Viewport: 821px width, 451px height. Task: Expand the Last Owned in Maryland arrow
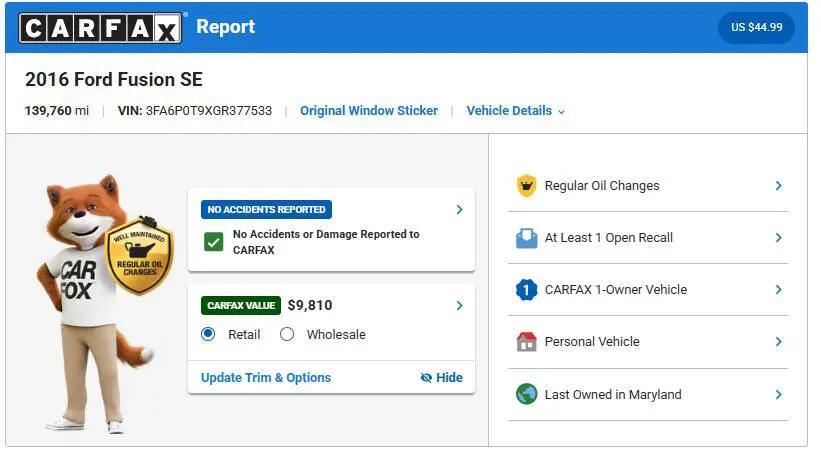point(779,394)
